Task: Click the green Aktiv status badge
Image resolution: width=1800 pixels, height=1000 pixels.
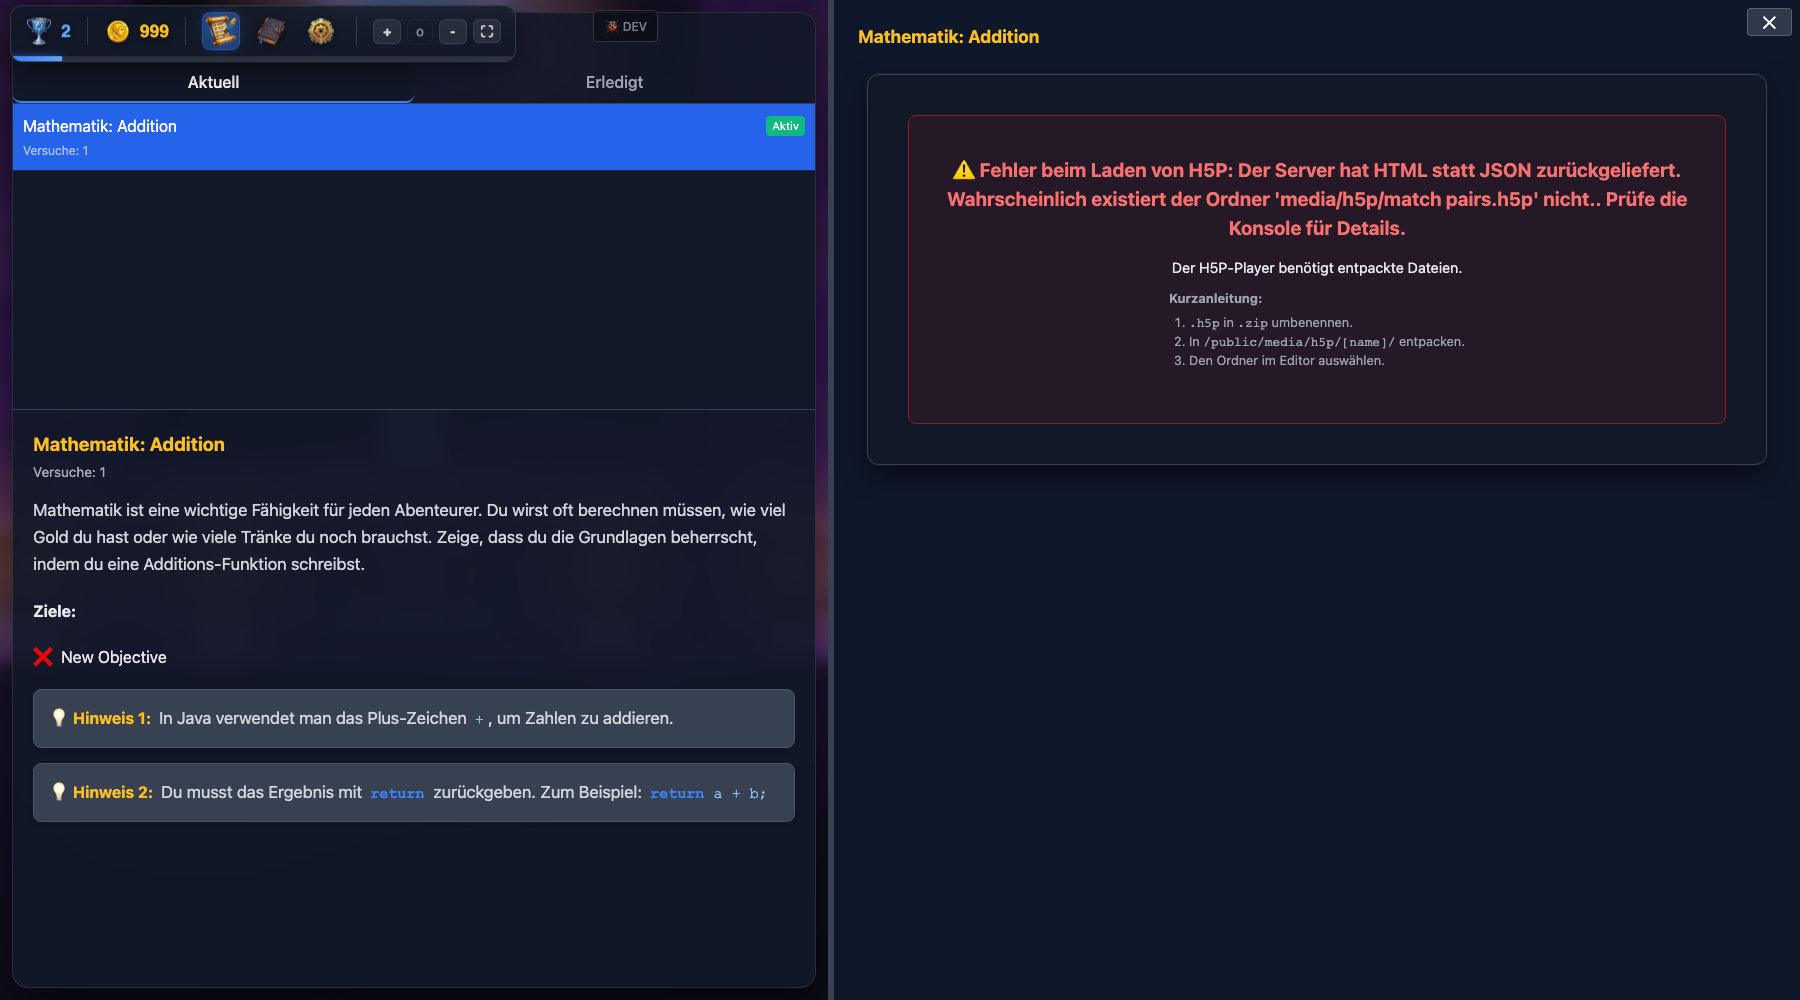Action: [785, 126]
